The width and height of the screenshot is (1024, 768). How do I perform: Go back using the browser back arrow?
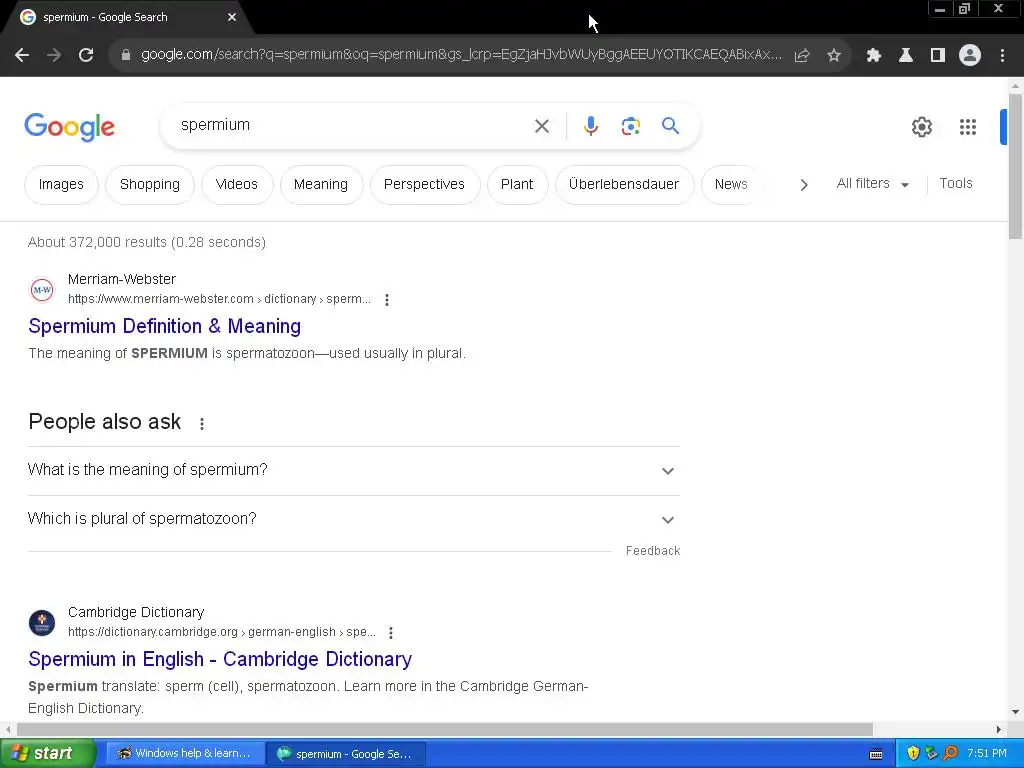(x=22, y=56)
